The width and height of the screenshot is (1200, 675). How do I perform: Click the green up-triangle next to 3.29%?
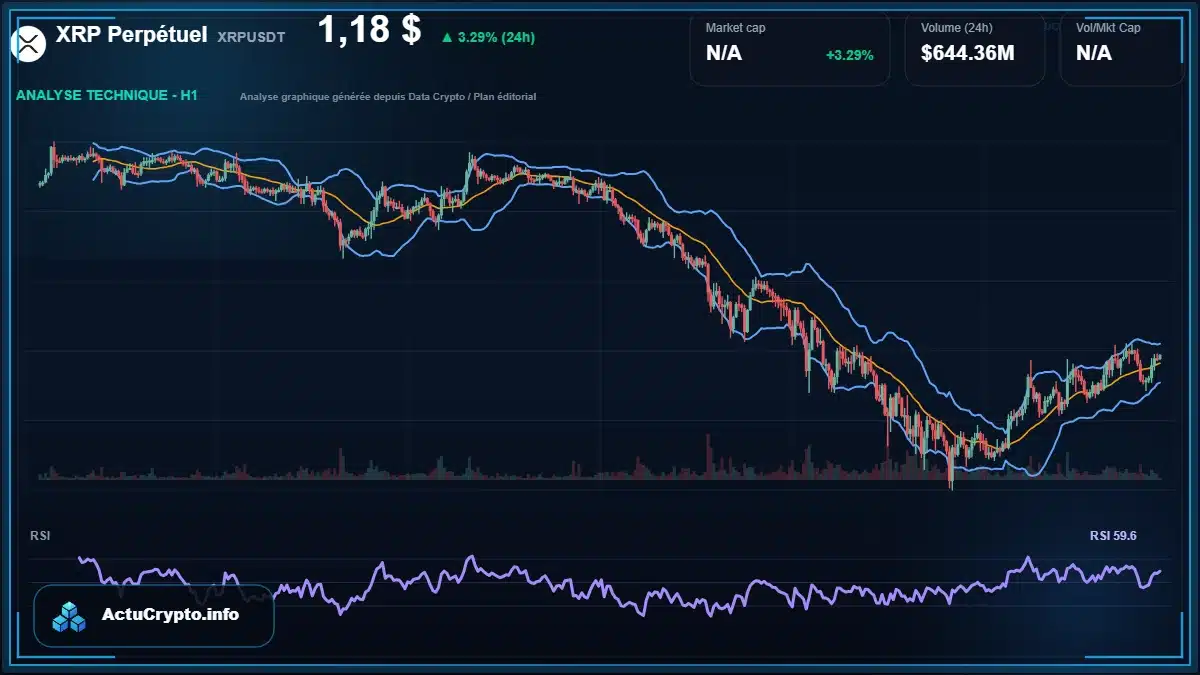tap(446, 38)
